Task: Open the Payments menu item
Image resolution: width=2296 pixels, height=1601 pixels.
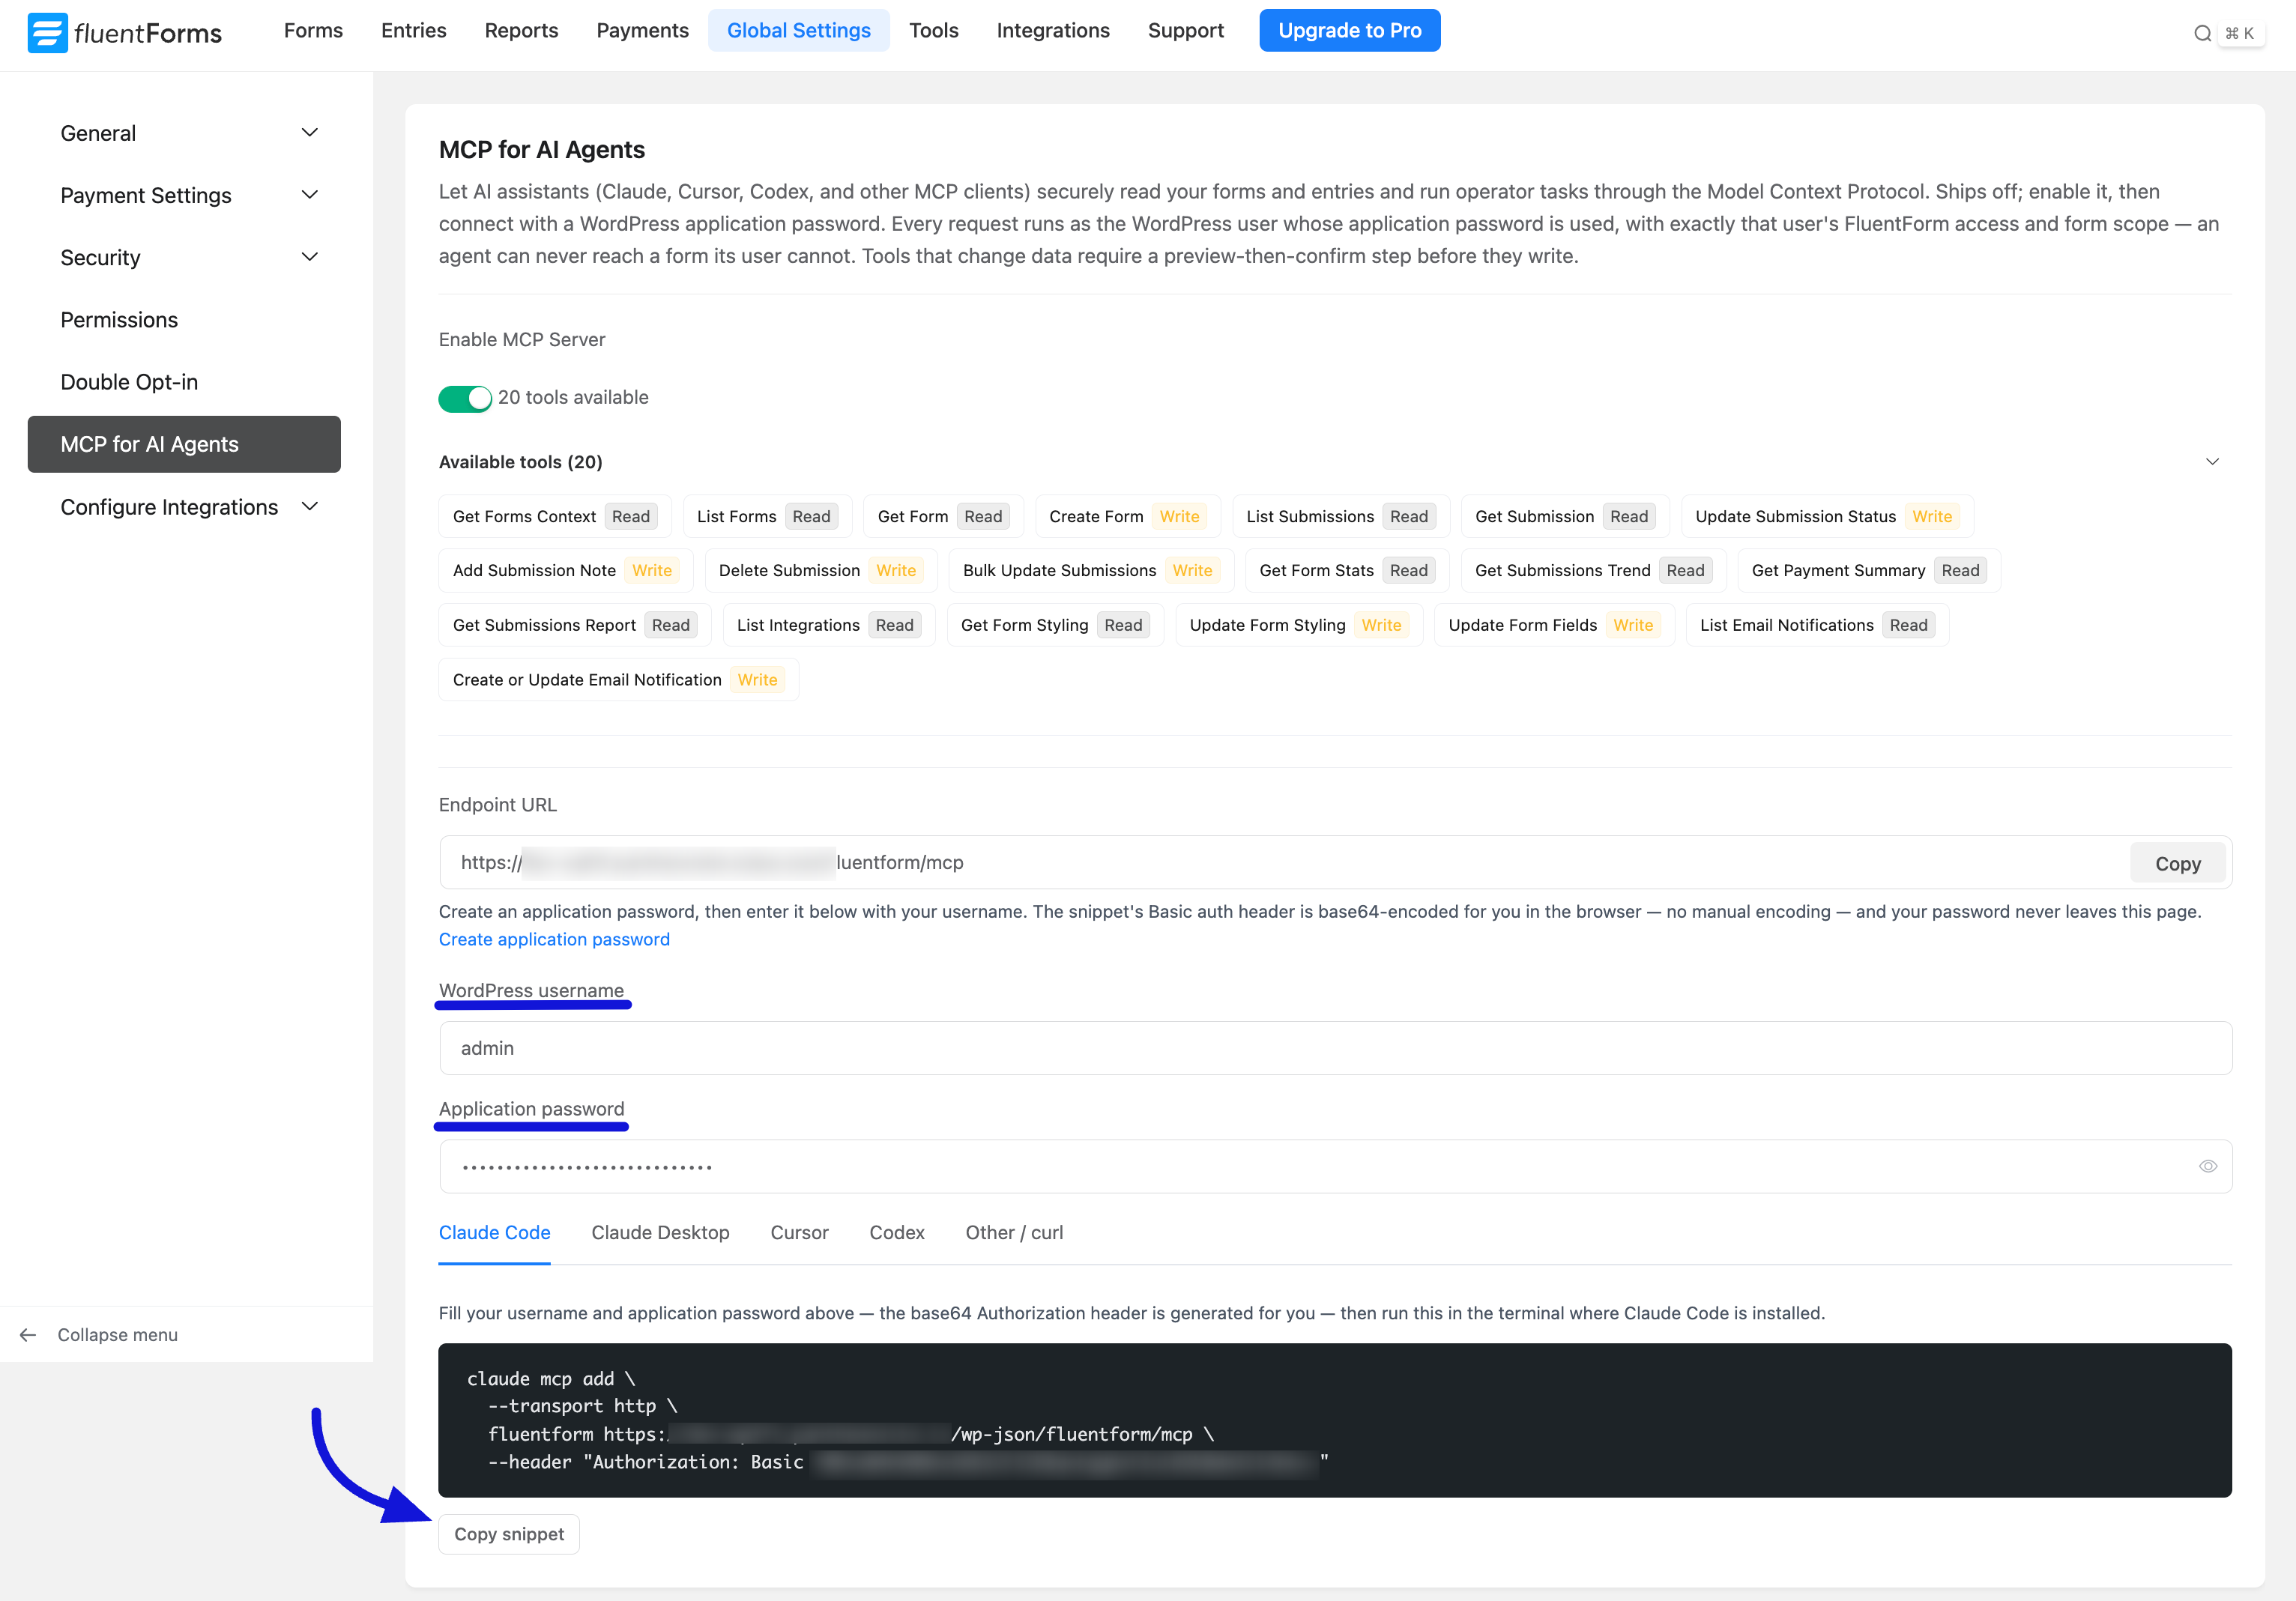Action: tap(642, 31)
